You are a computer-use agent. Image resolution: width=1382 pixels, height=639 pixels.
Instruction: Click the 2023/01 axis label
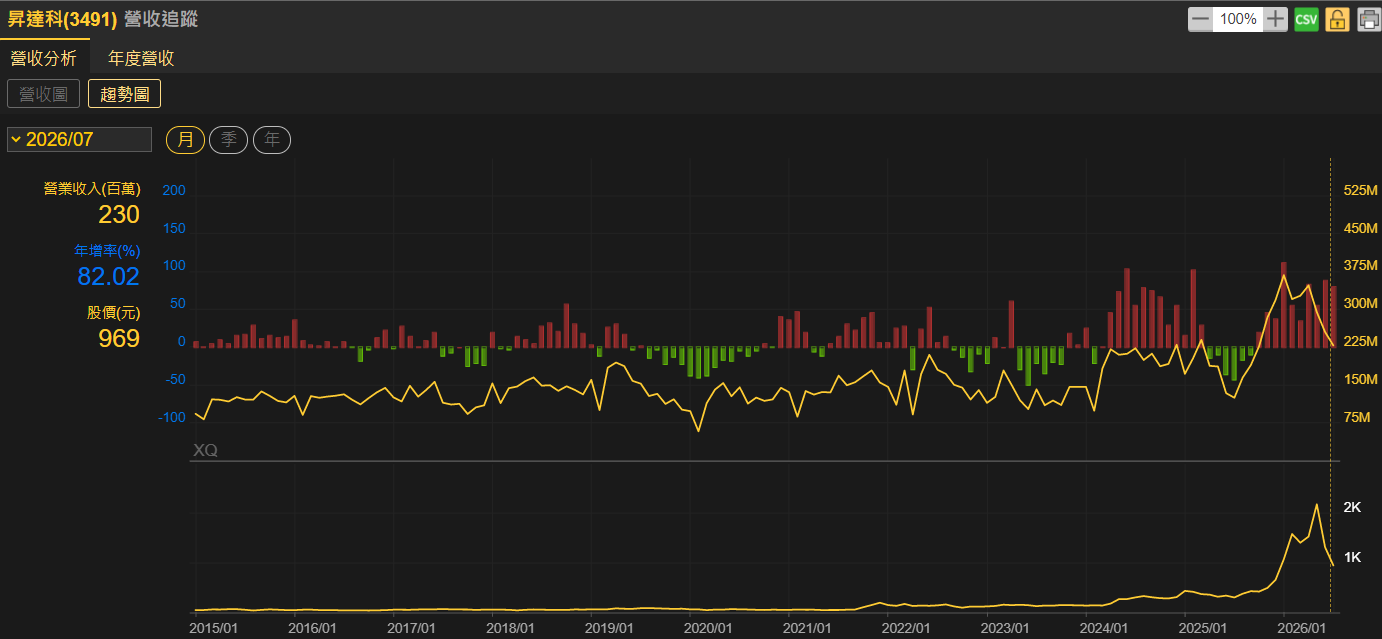(1005, 627)
